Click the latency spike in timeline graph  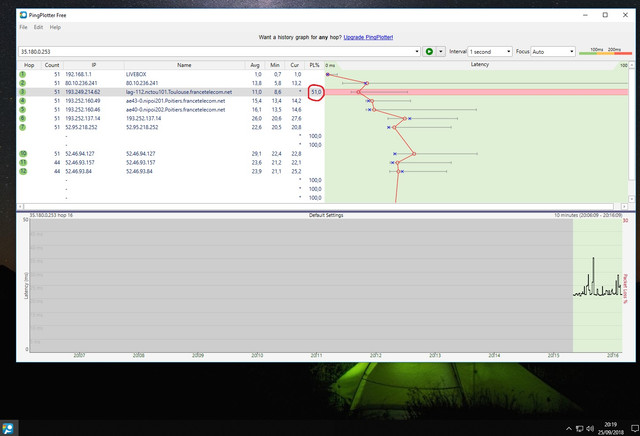point(593,274)
